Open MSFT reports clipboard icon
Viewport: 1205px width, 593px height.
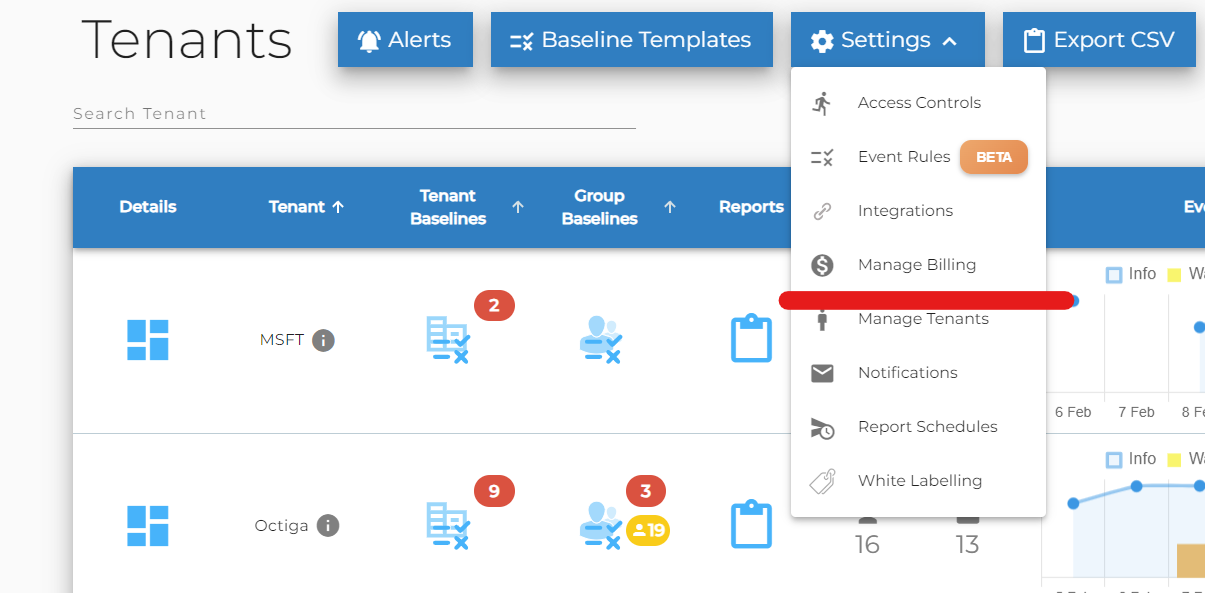coord(751,339)
